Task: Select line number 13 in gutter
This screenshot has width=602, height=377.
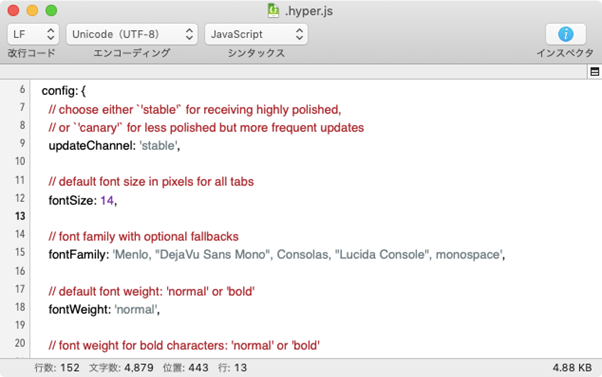Action: tap(20, 216)
